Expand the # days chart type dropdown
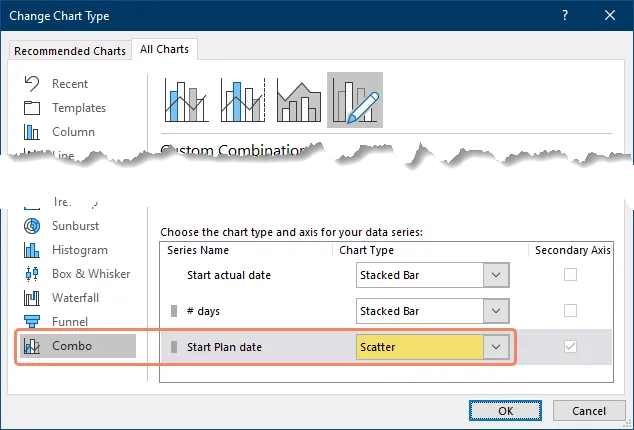 click(496, 311)
